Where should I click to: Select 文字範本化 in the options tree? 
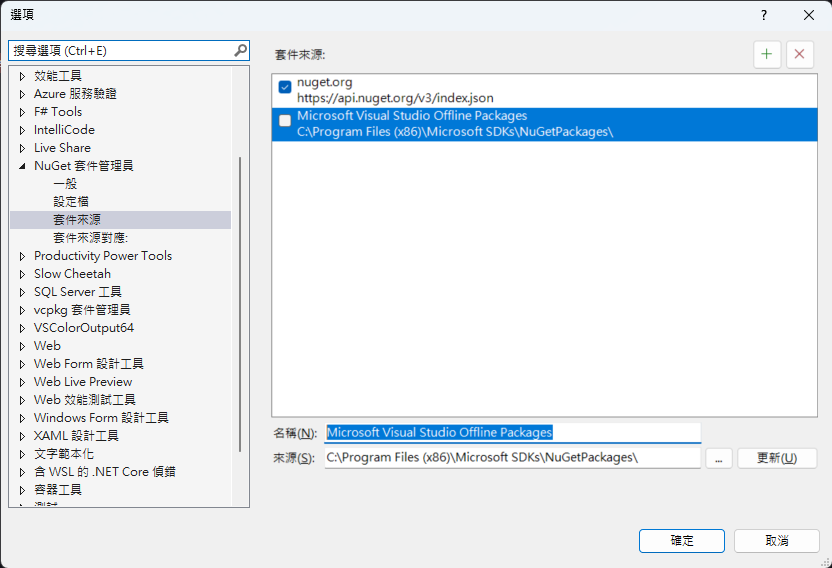tap(64, 454)
